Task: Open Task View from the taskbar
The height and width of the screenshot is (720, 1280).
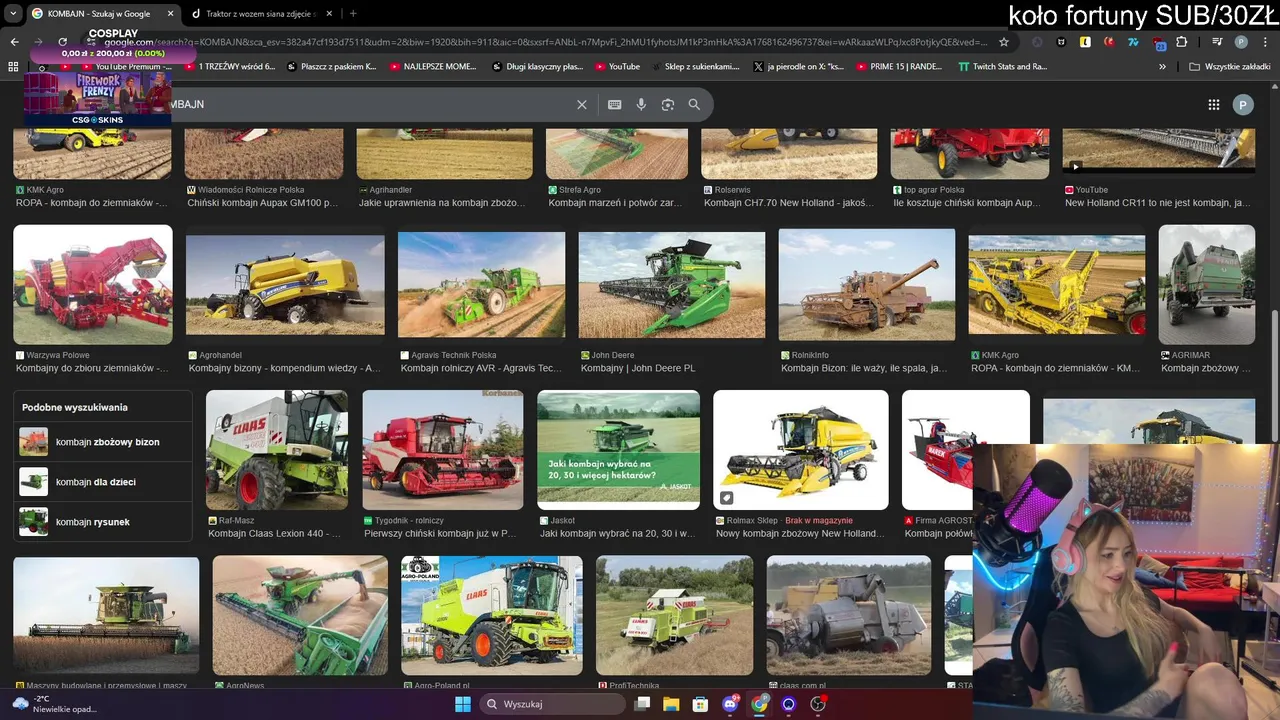Action: 642,704
